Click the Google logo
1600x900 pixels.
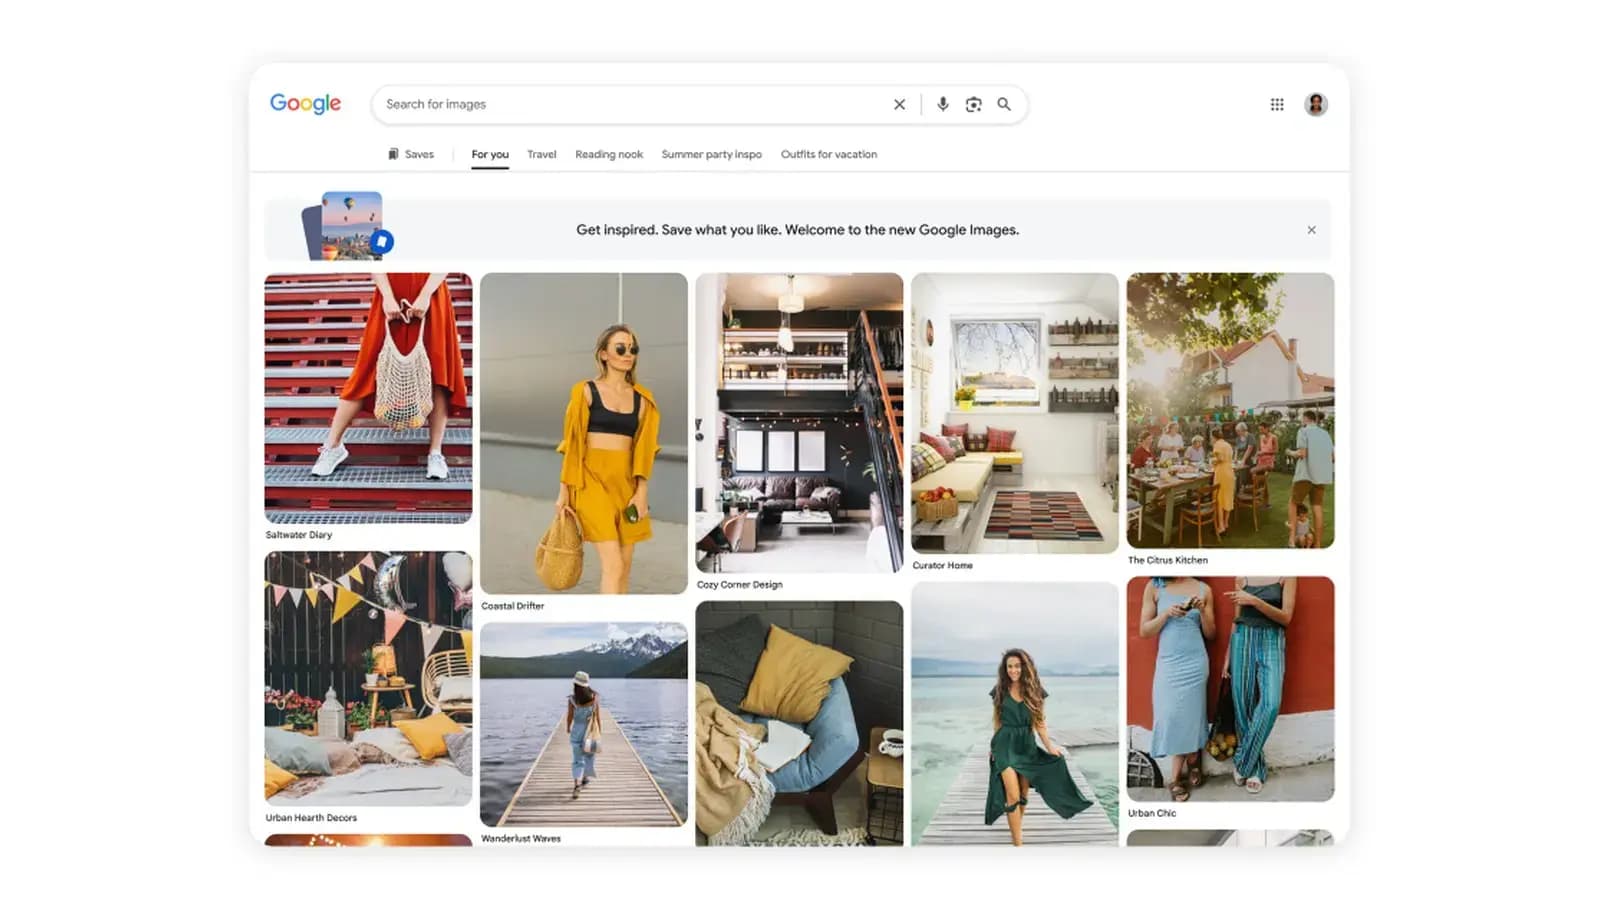tap(305, 104)
